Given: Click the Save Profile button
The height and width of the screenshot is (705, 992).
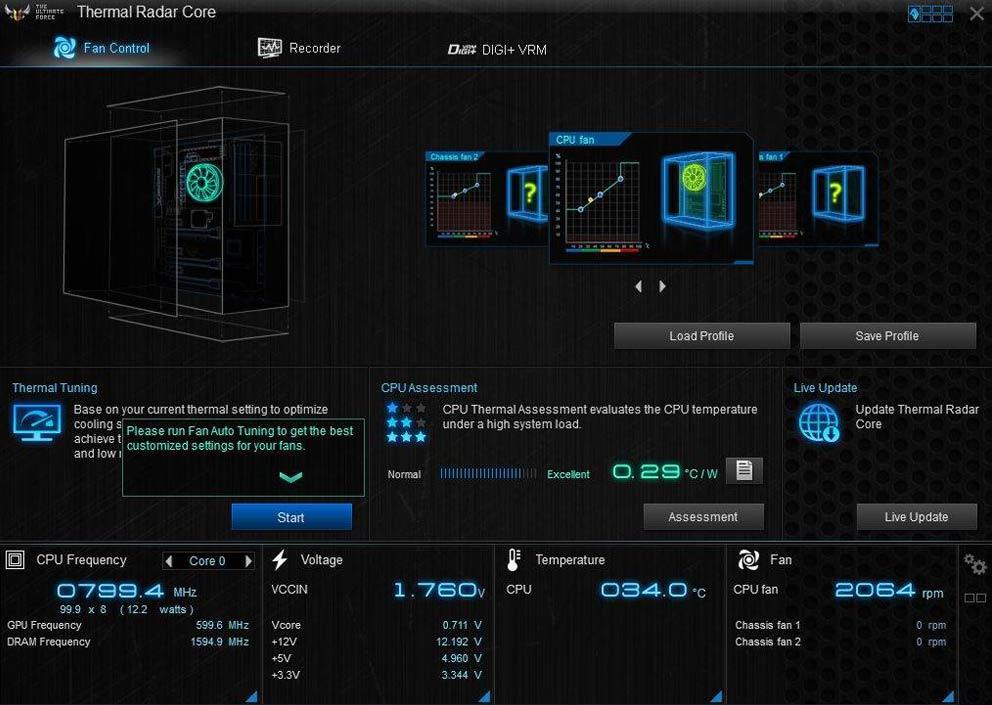Looking at the screenshot, I should 887,336.
